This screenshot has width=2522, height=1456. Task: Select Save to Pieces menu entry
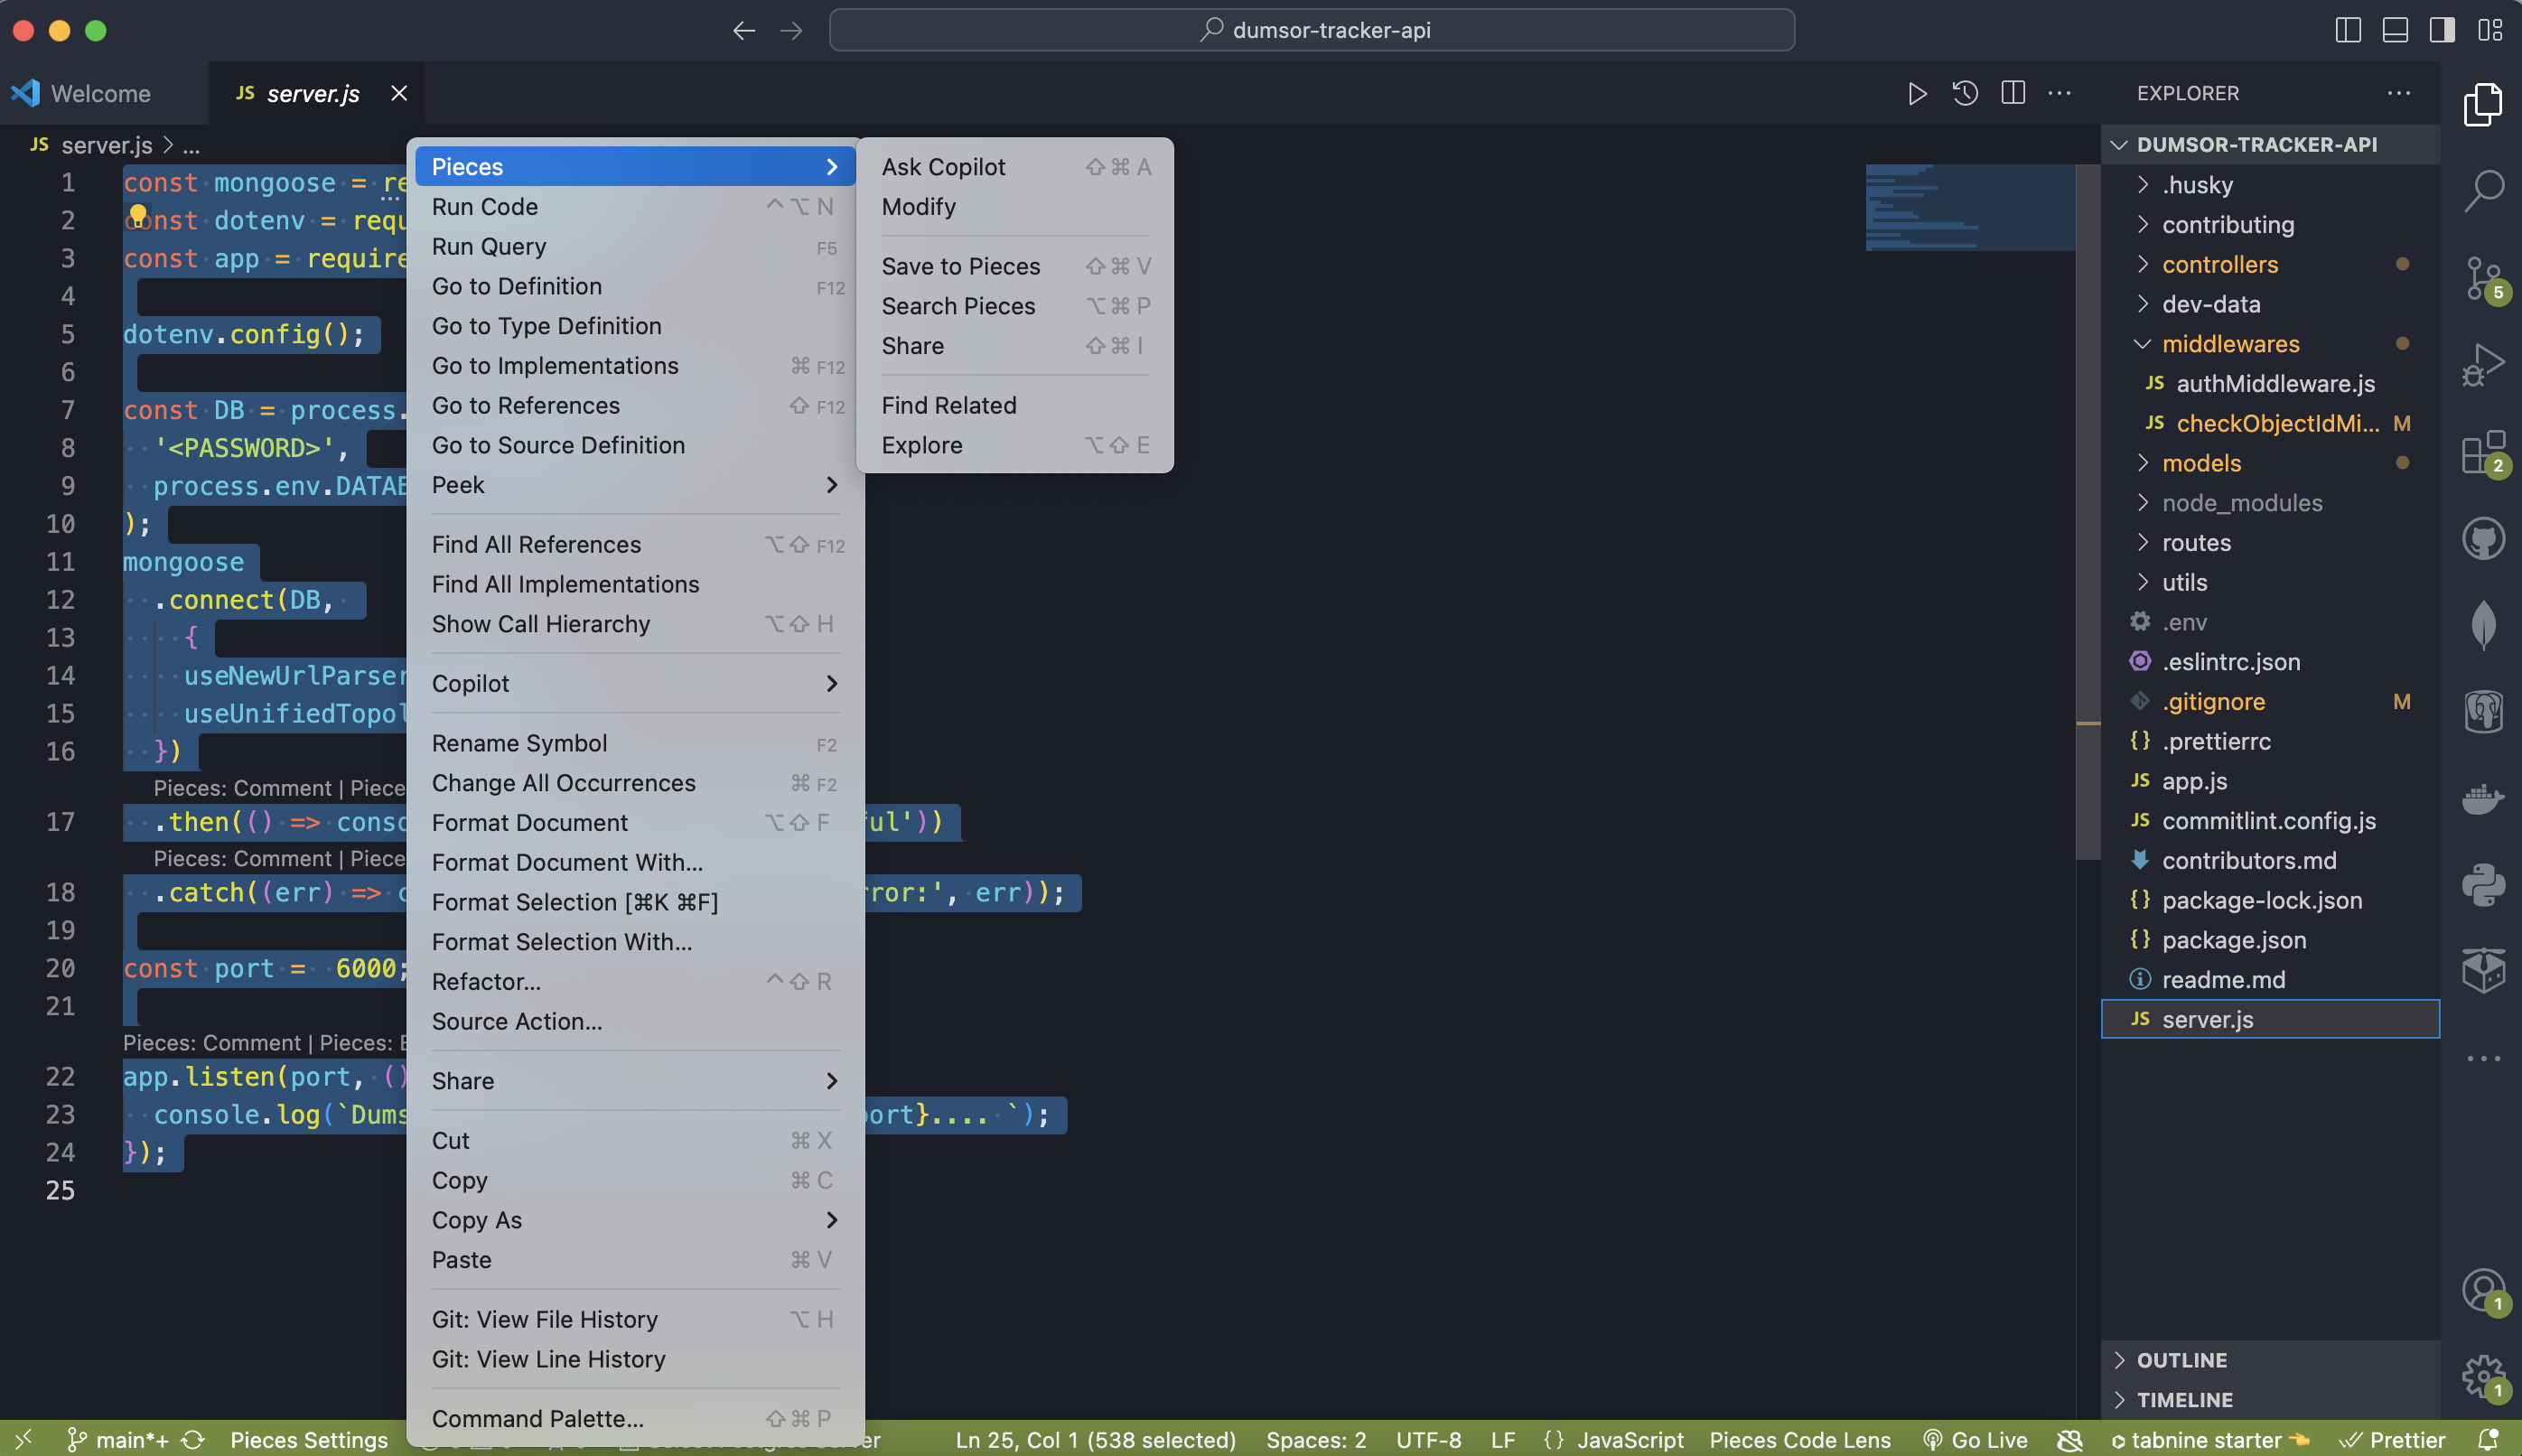[960, 266]
